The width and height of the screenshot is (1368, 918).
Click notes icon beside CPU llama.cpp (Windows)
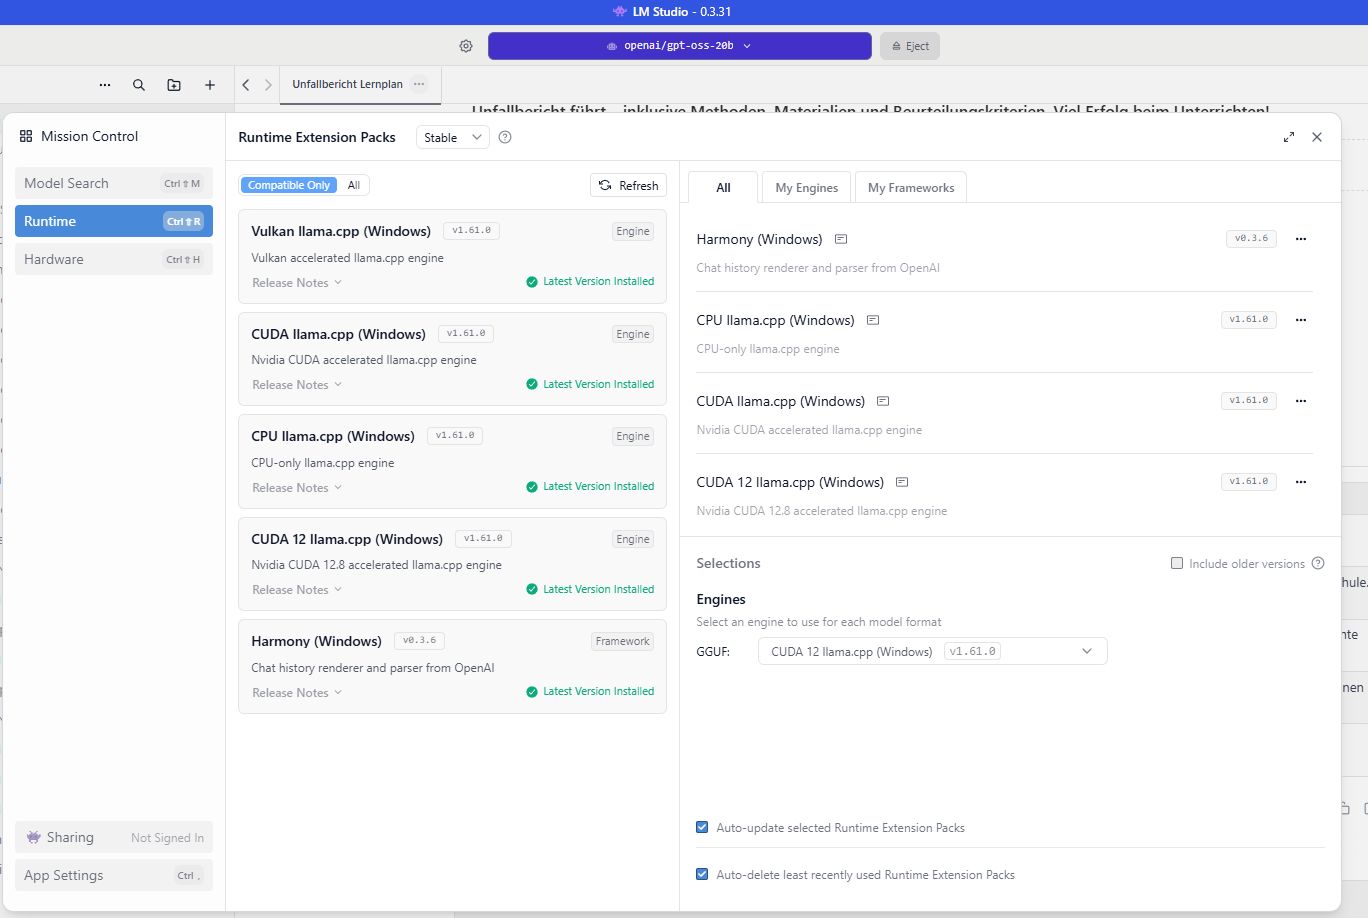(x=873, y=320)
